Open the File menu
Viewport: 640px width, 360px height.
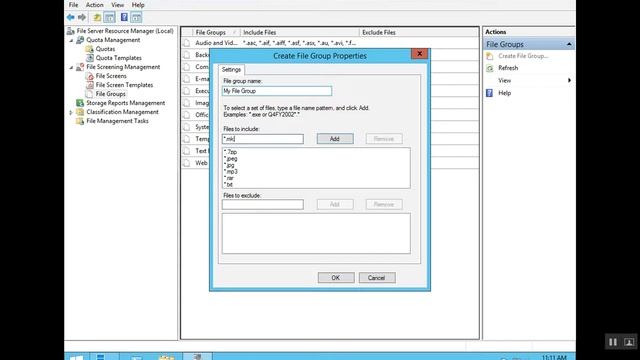73,5
